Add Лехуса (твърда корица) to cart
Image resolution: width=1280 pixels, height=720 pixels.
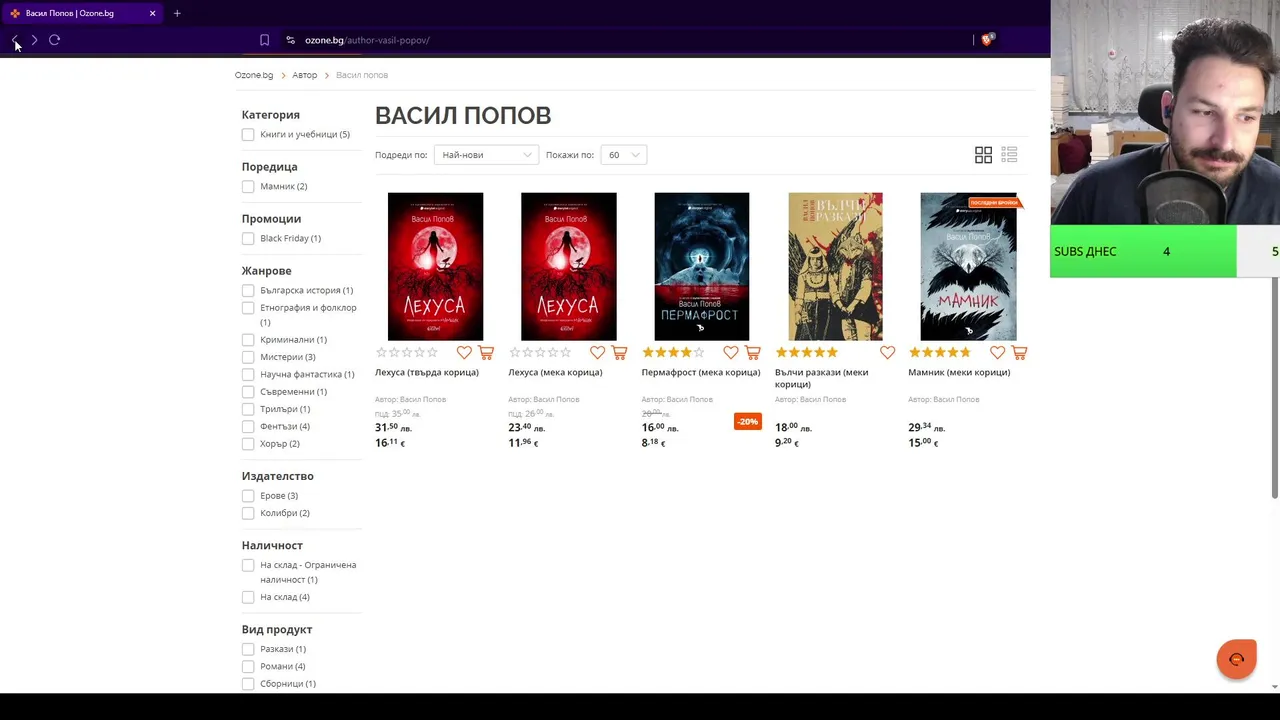coord(486,352)
